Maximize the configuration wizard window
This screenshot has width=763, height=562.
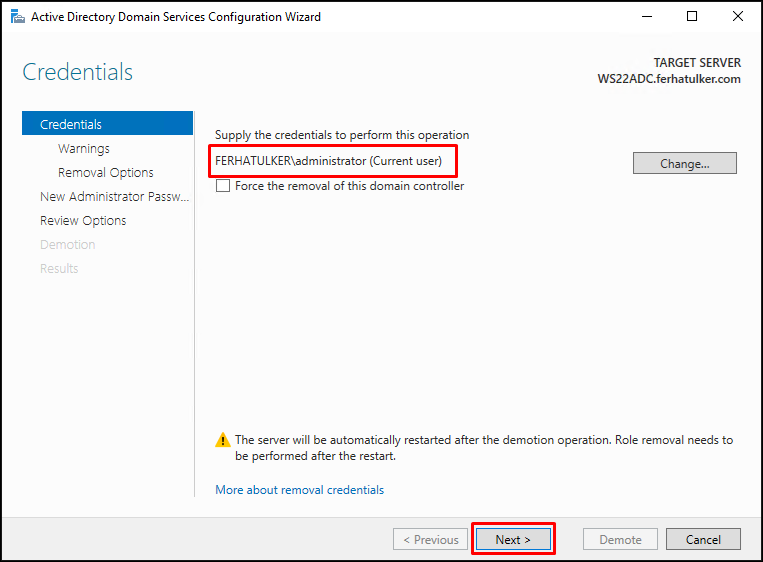click(x=691, y=17)
